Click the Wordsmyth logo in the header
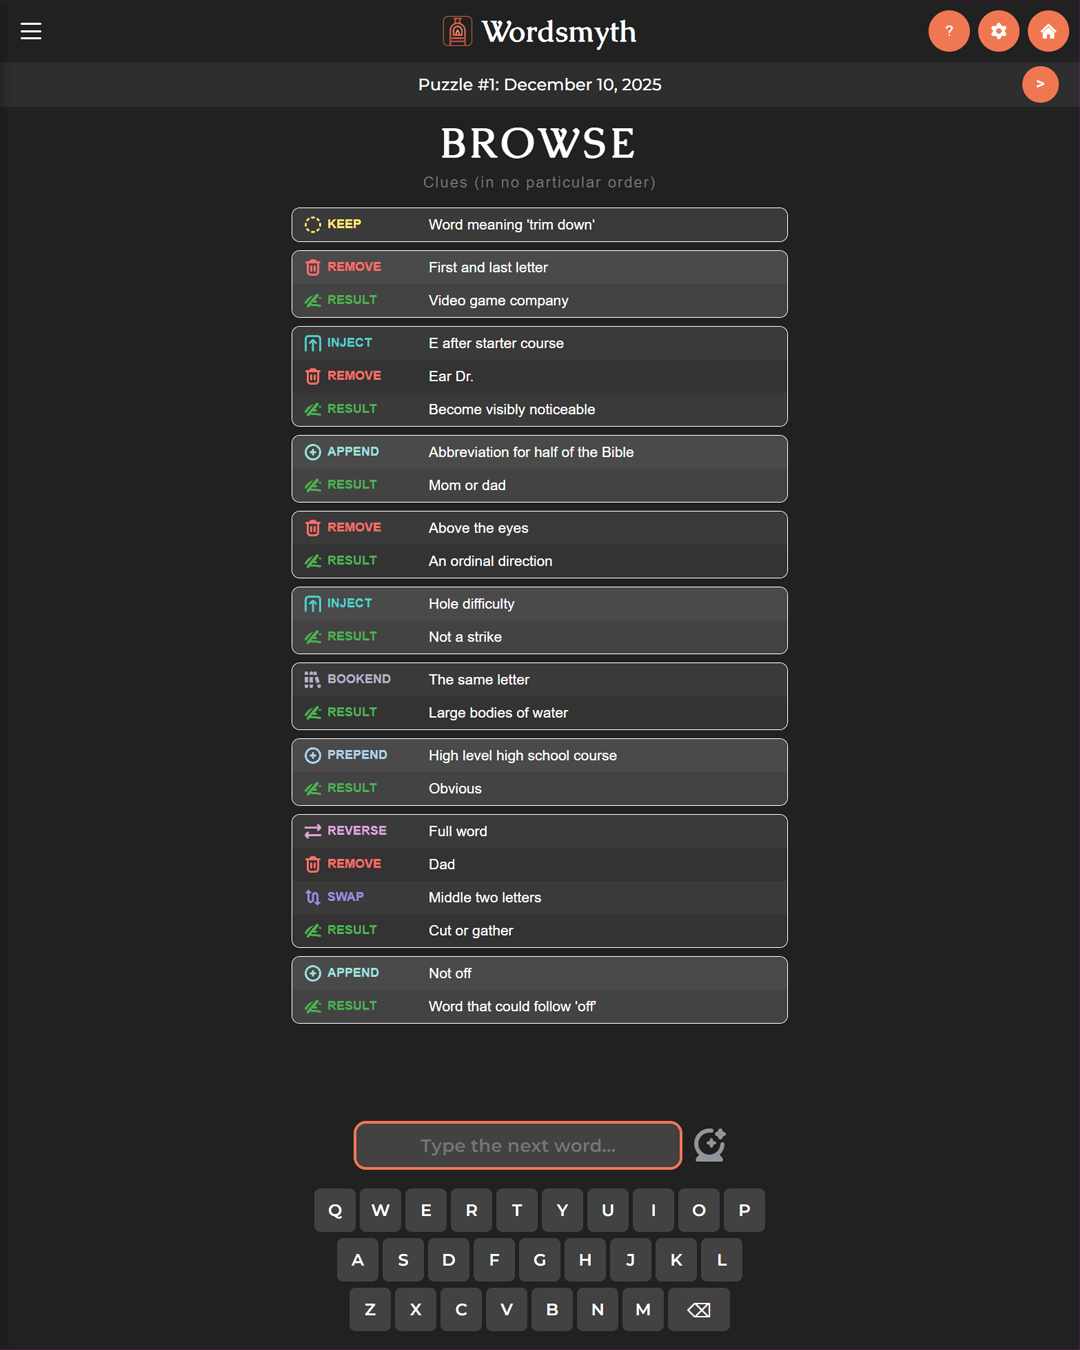1080x1350 pixels. (x=539, y=31)
